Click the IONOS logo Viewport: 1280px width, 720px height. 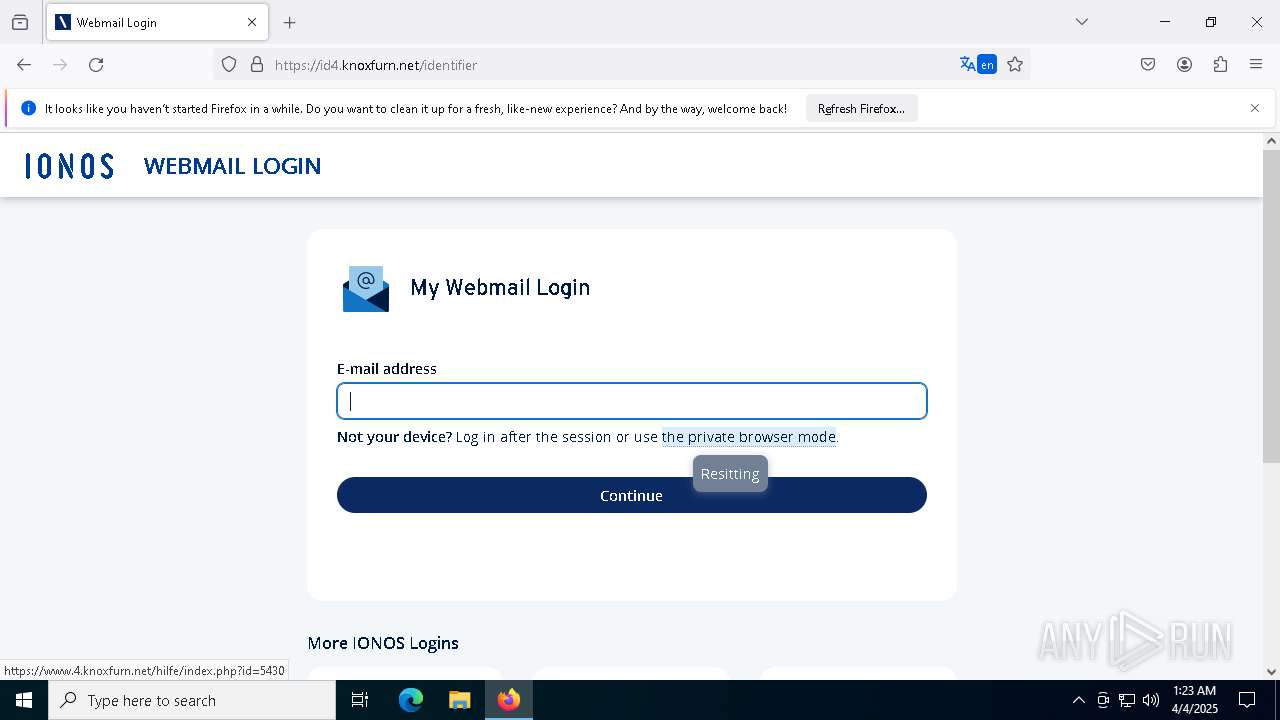(x=69, y=166)
